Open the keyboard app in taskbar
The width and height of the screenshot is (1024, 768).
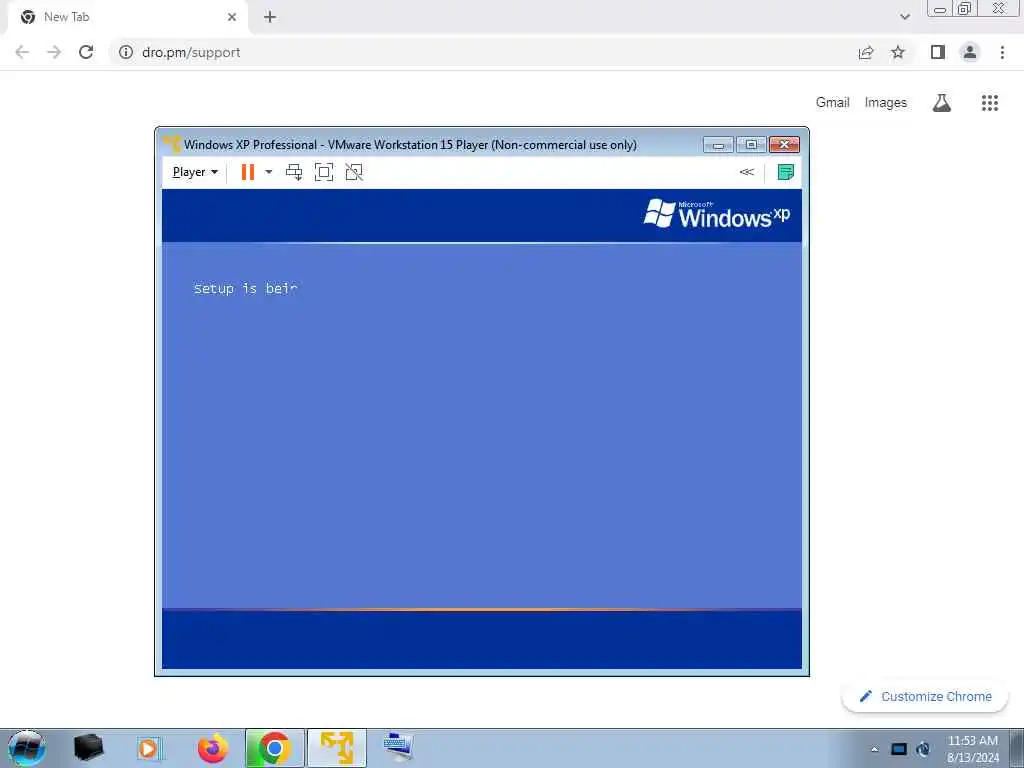(398, 748)
